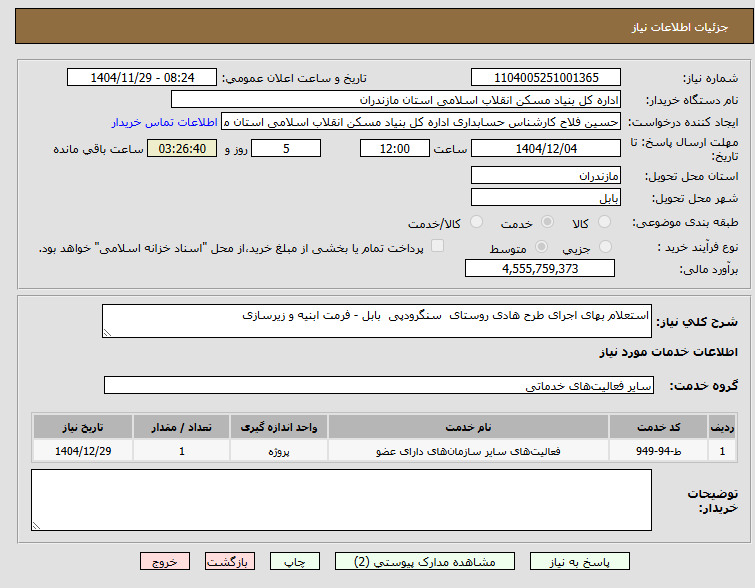Screen dimensions: 755x588
Task: Click the توضیحات خریدار empty textarea
Action: pos(341,500)
